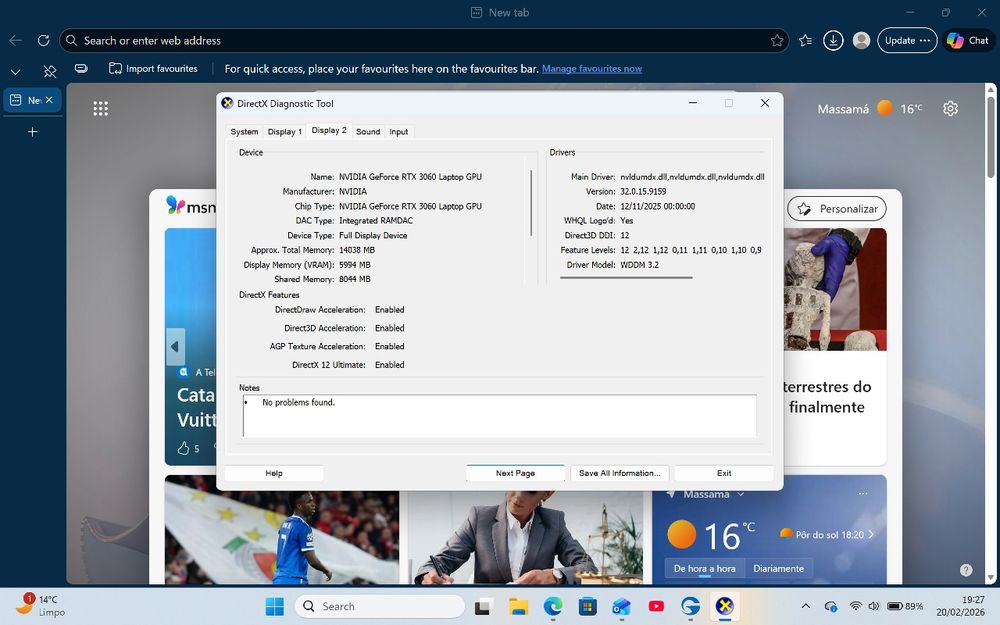The image size is (1000, 625).
Task: Show the previous MSN carousel story with the arrow
Action: (175, 347)
